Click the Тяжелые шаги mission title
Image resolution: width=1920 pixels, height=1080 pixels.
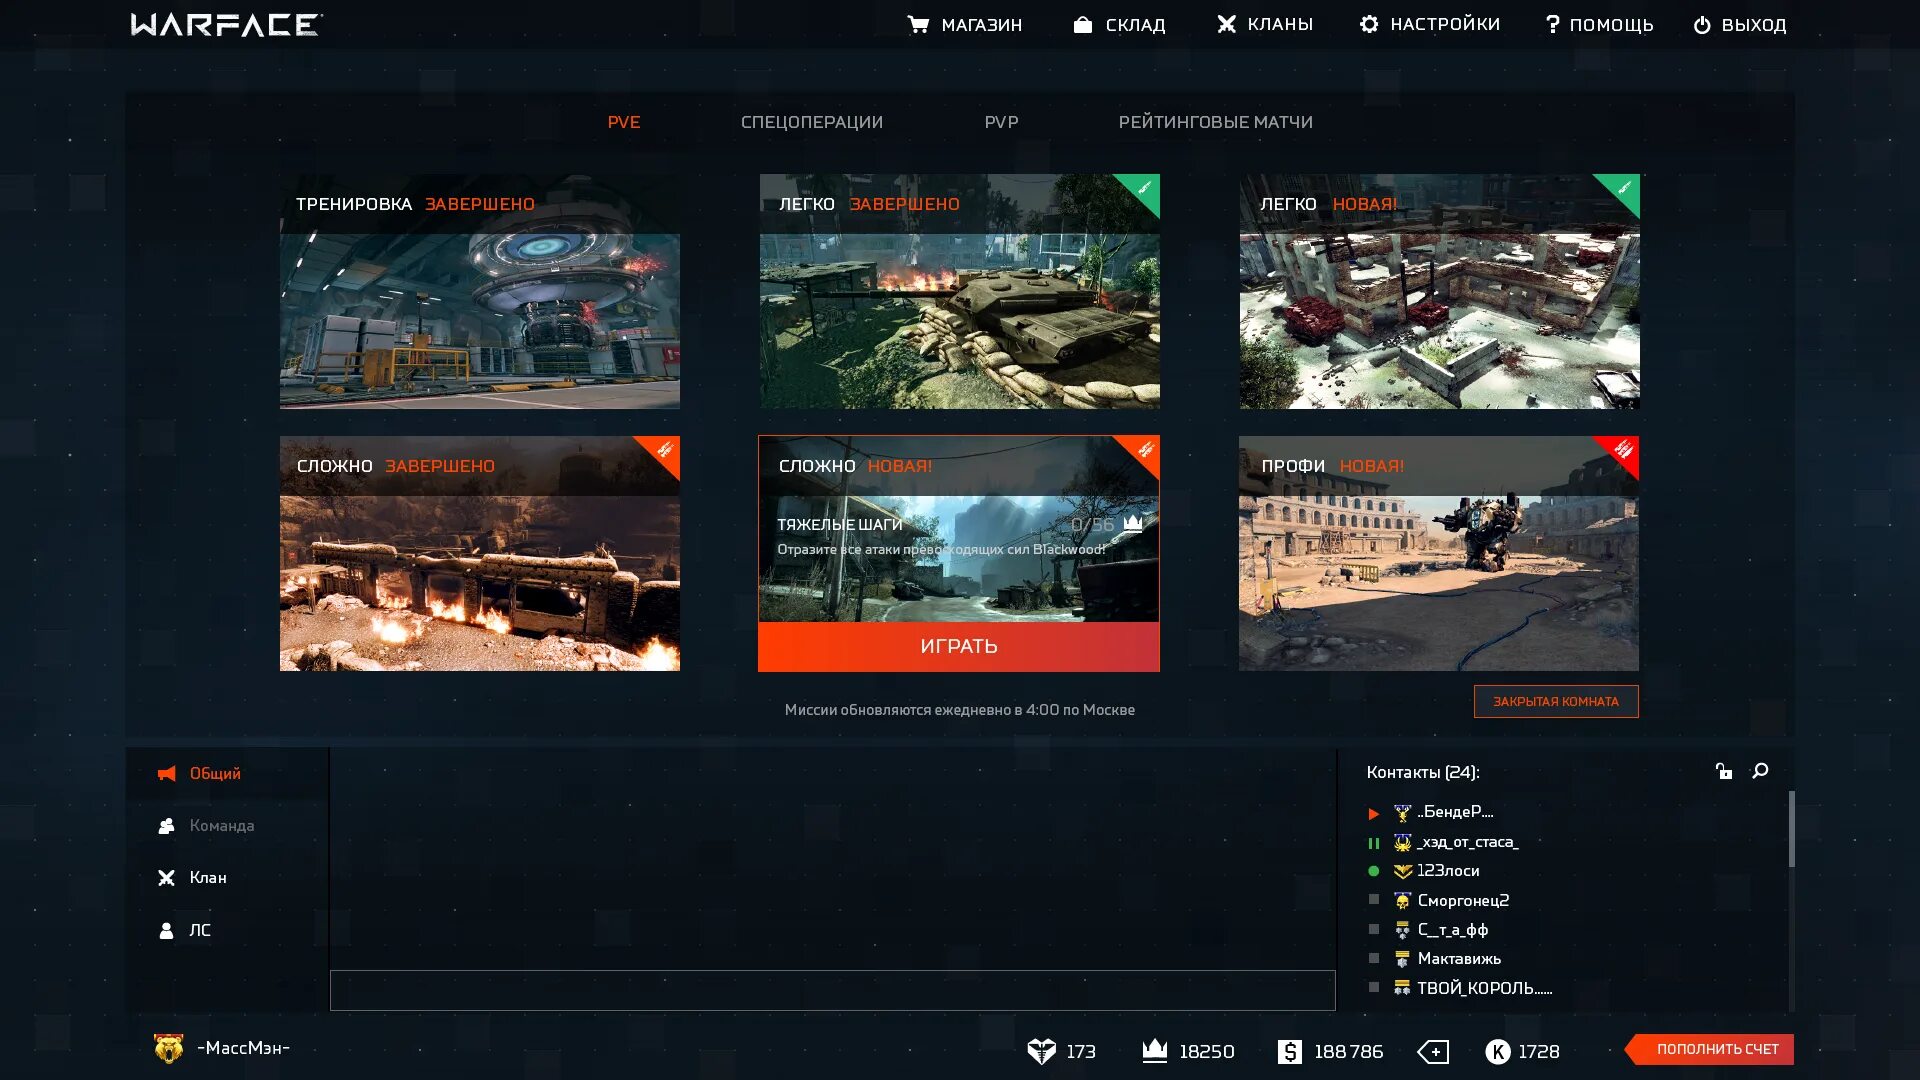[840, 524]
